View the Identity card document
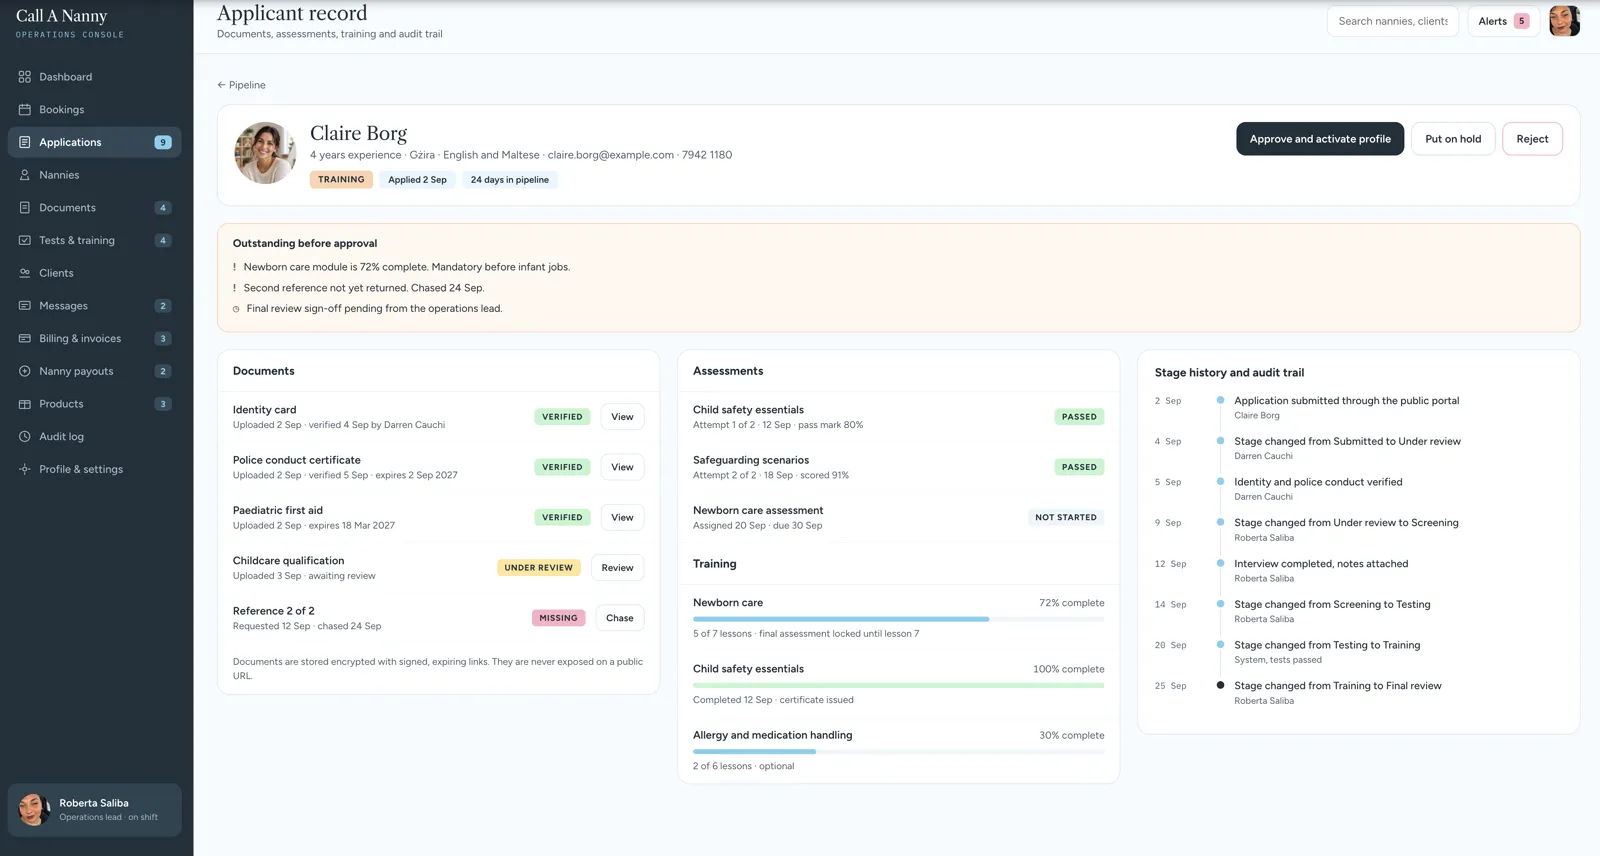The width and height of the screenshot is (1600, 856). pyautogui.click(x=622, y=417)
